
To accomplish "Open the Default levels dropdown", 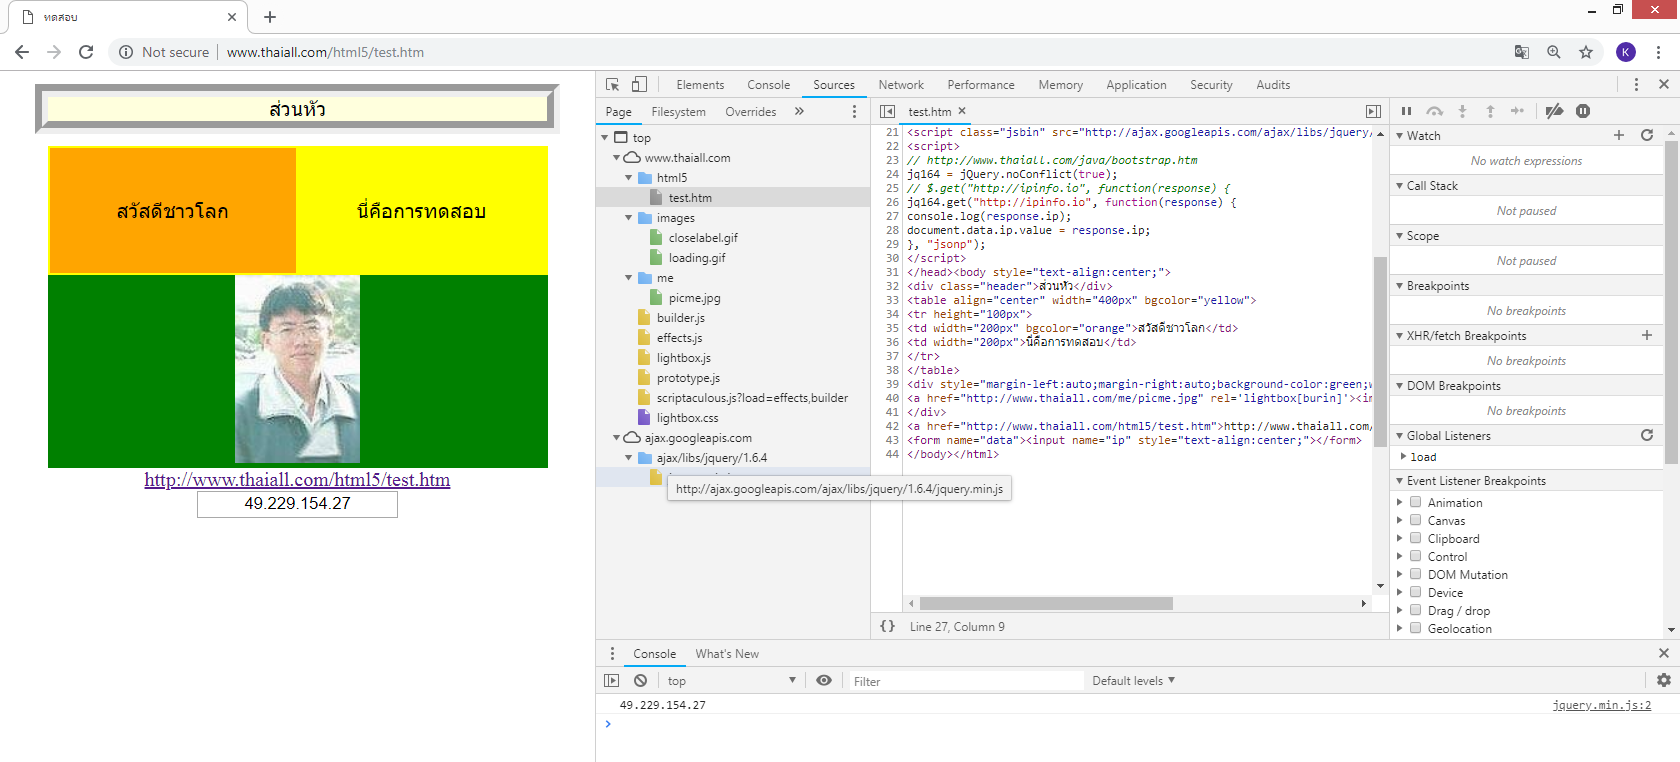I will [1133, 681].
